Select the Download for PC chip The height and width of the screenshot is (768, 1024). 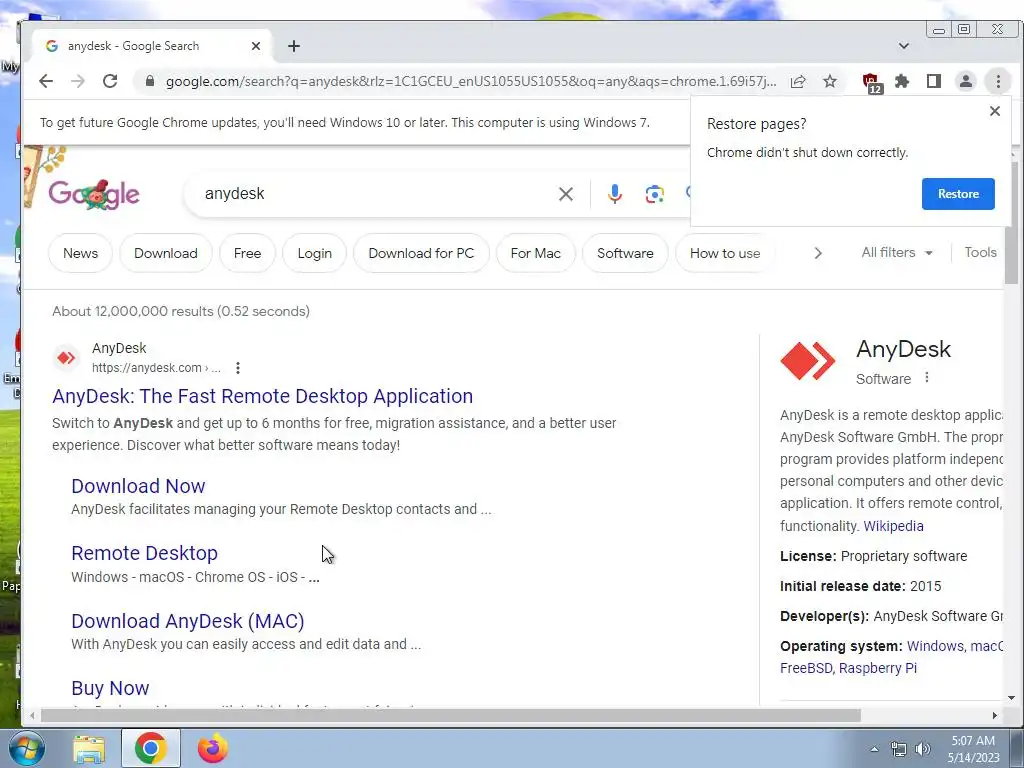[421, 253]
